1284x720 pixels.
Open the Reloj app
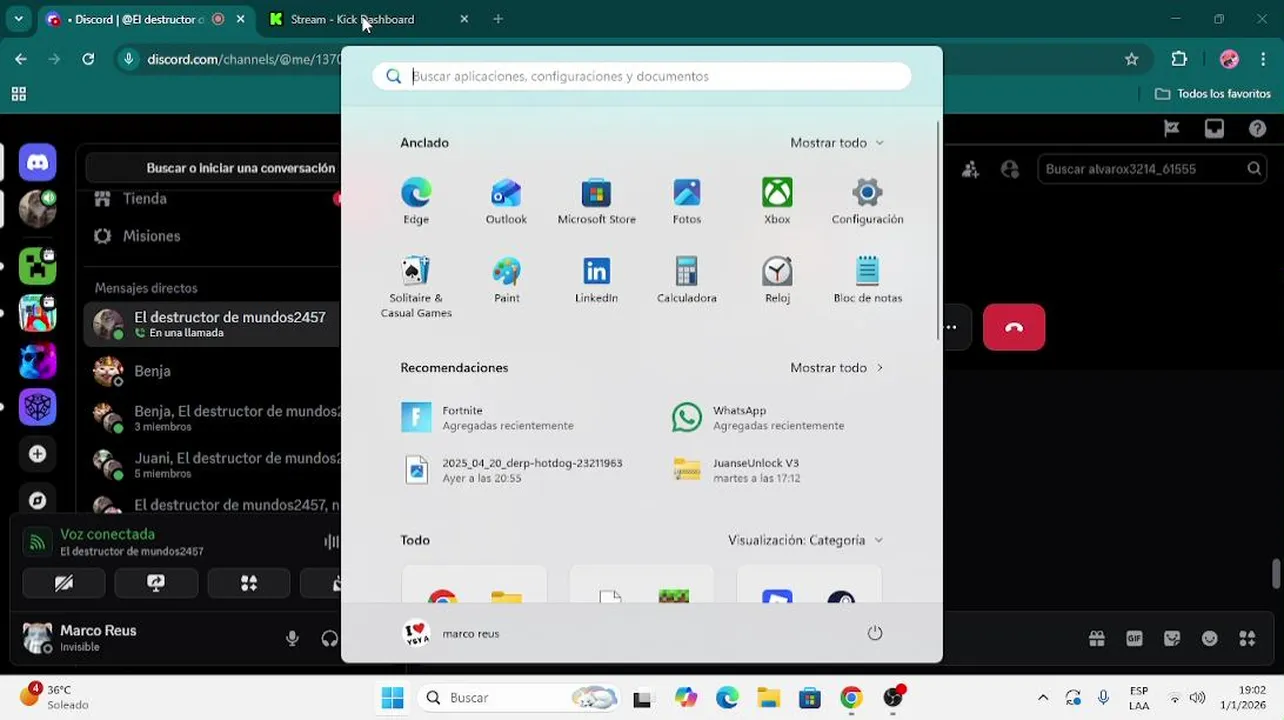(x=777, y=280)
